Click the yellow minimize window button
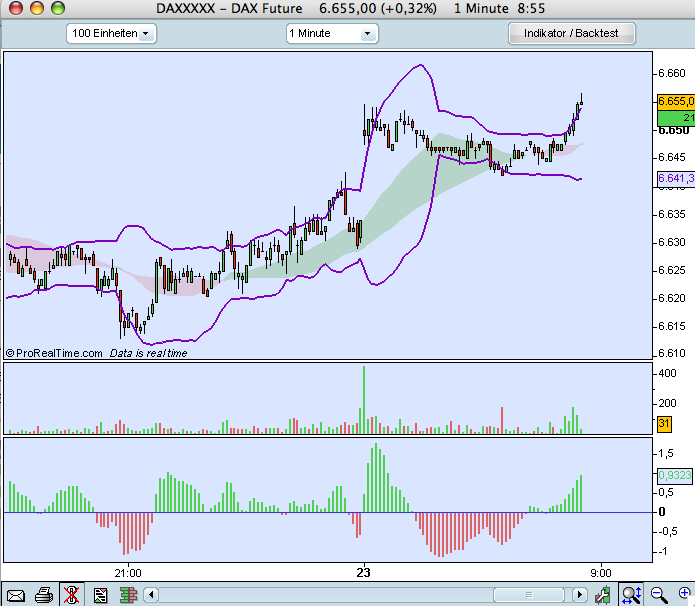Image resolution: width=695 pixels, height=606 pixels. (x=37, y=8)
